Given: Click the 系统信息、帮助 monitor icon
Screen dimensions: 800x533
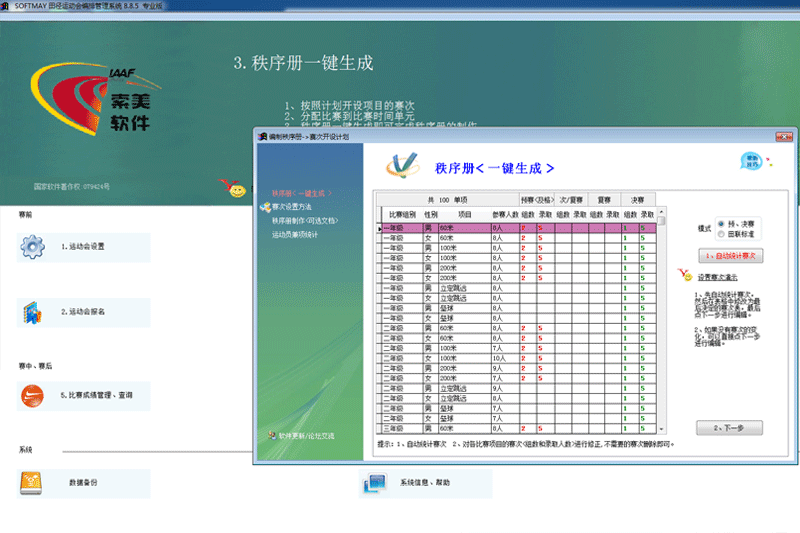Looking at the screenshot, I should click(375, 484).
